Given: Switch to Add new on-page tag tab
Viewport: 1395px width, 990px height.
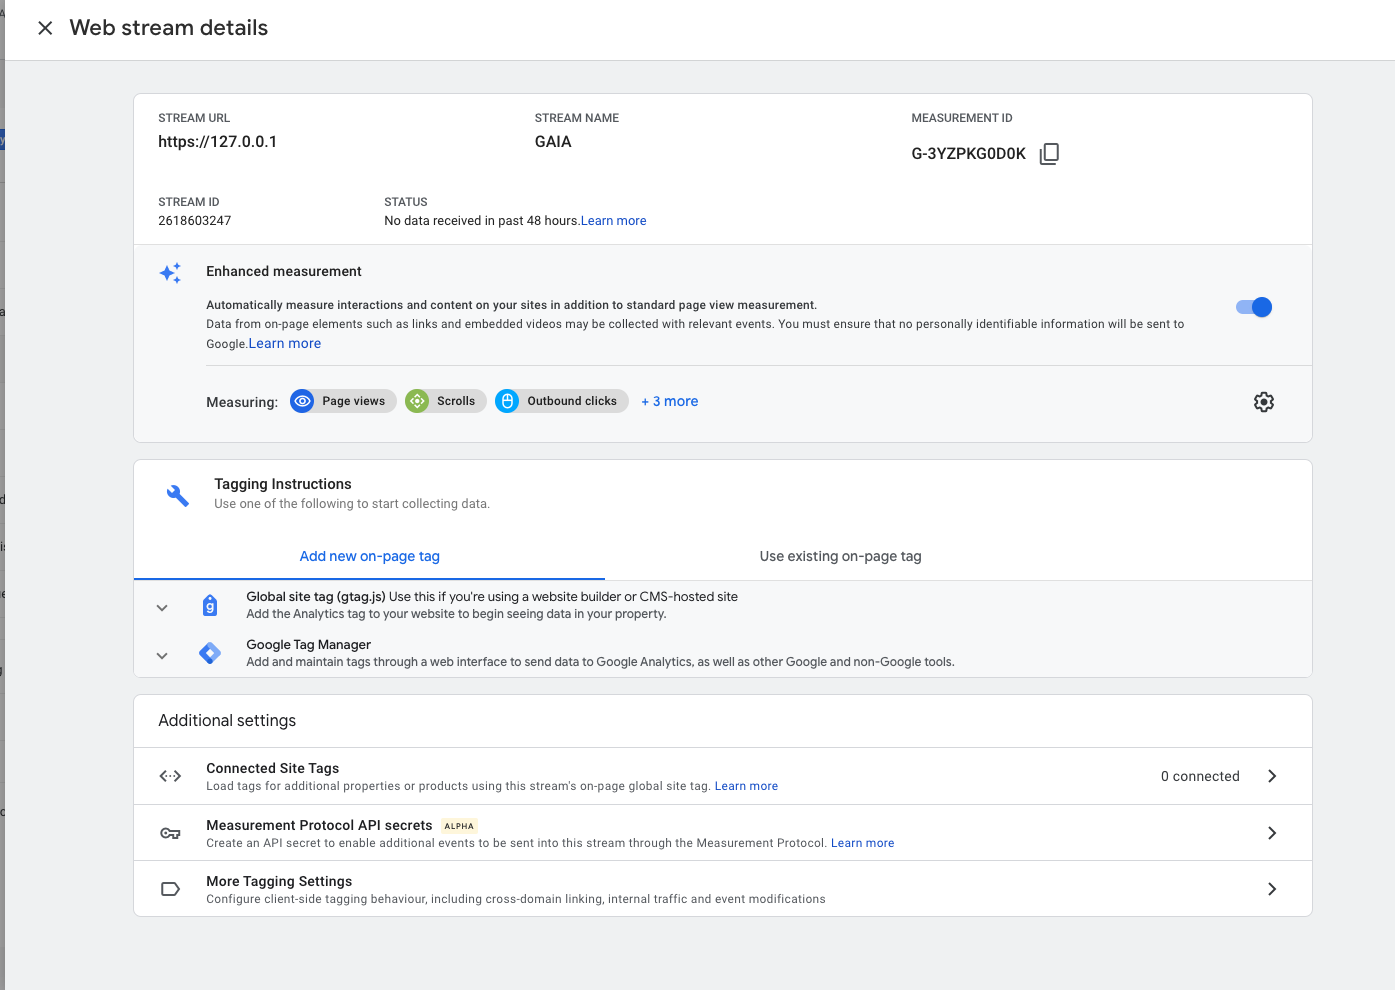Looking at the screenshot, I should click(x=370, y=556).
